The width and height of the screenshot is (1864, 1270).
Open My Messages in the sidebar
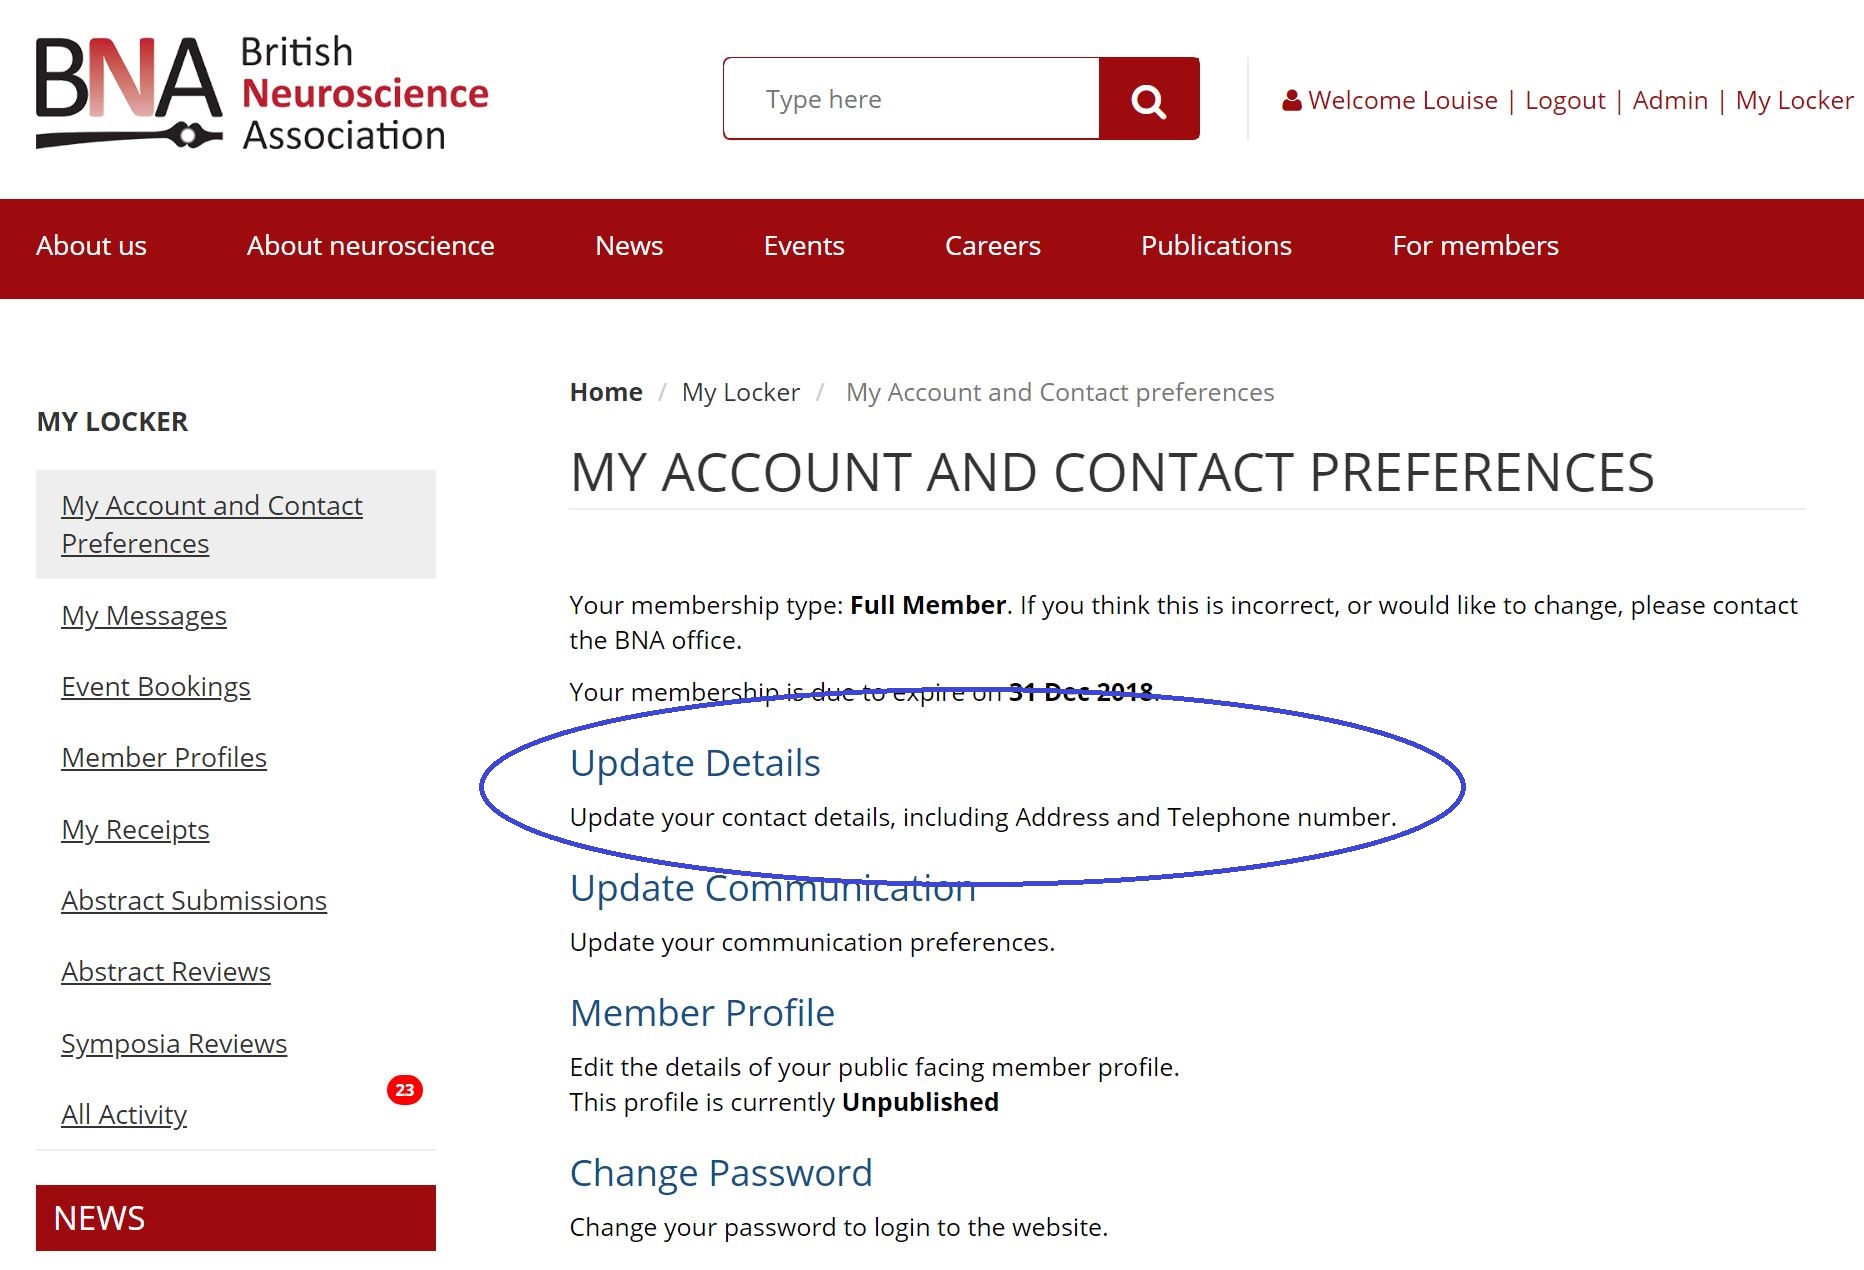[144, 616]
